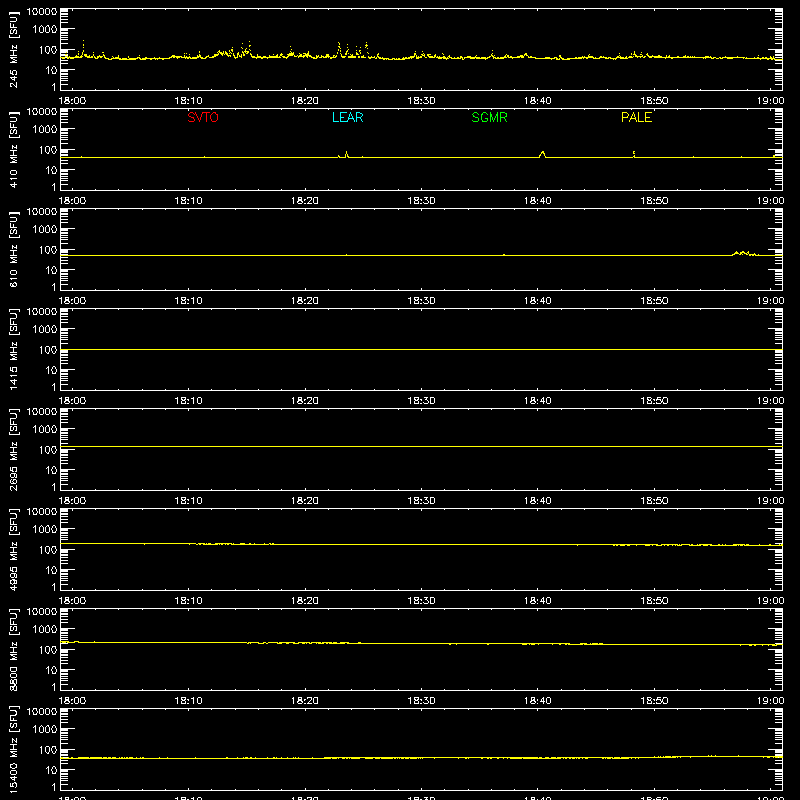Click the 610 MHz bump just before 19:00
Screen dimensions: 800x800
[x=744, y=253]
